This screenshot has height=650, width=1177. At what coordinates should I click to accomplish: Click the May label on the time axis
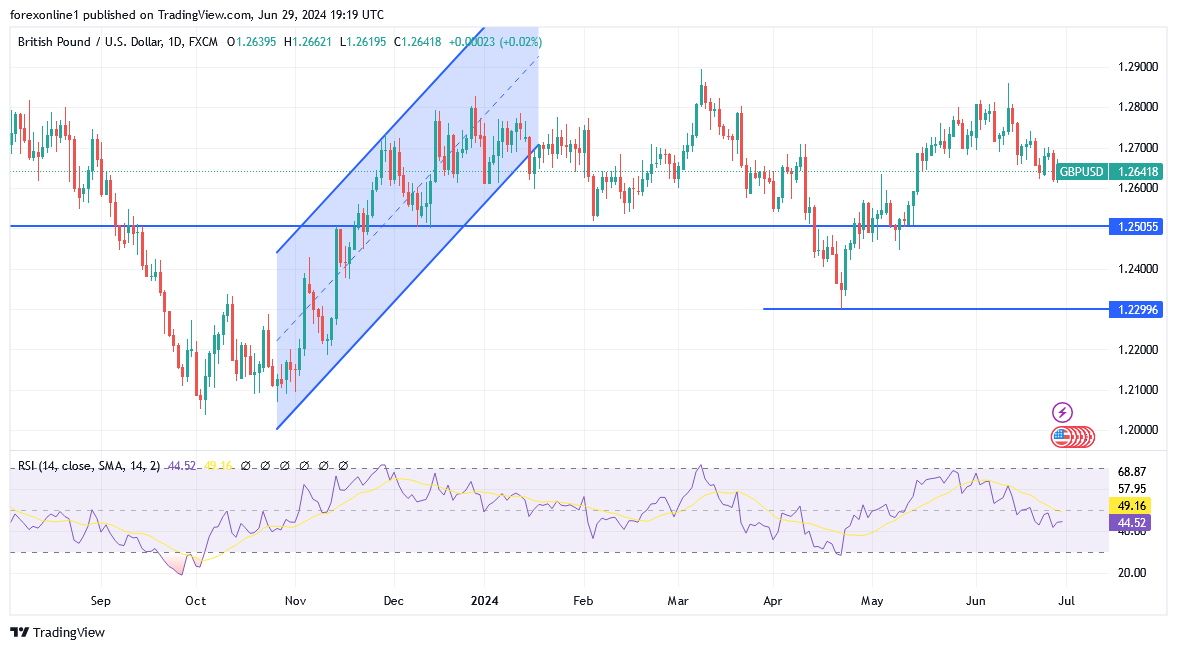(872, 601)
